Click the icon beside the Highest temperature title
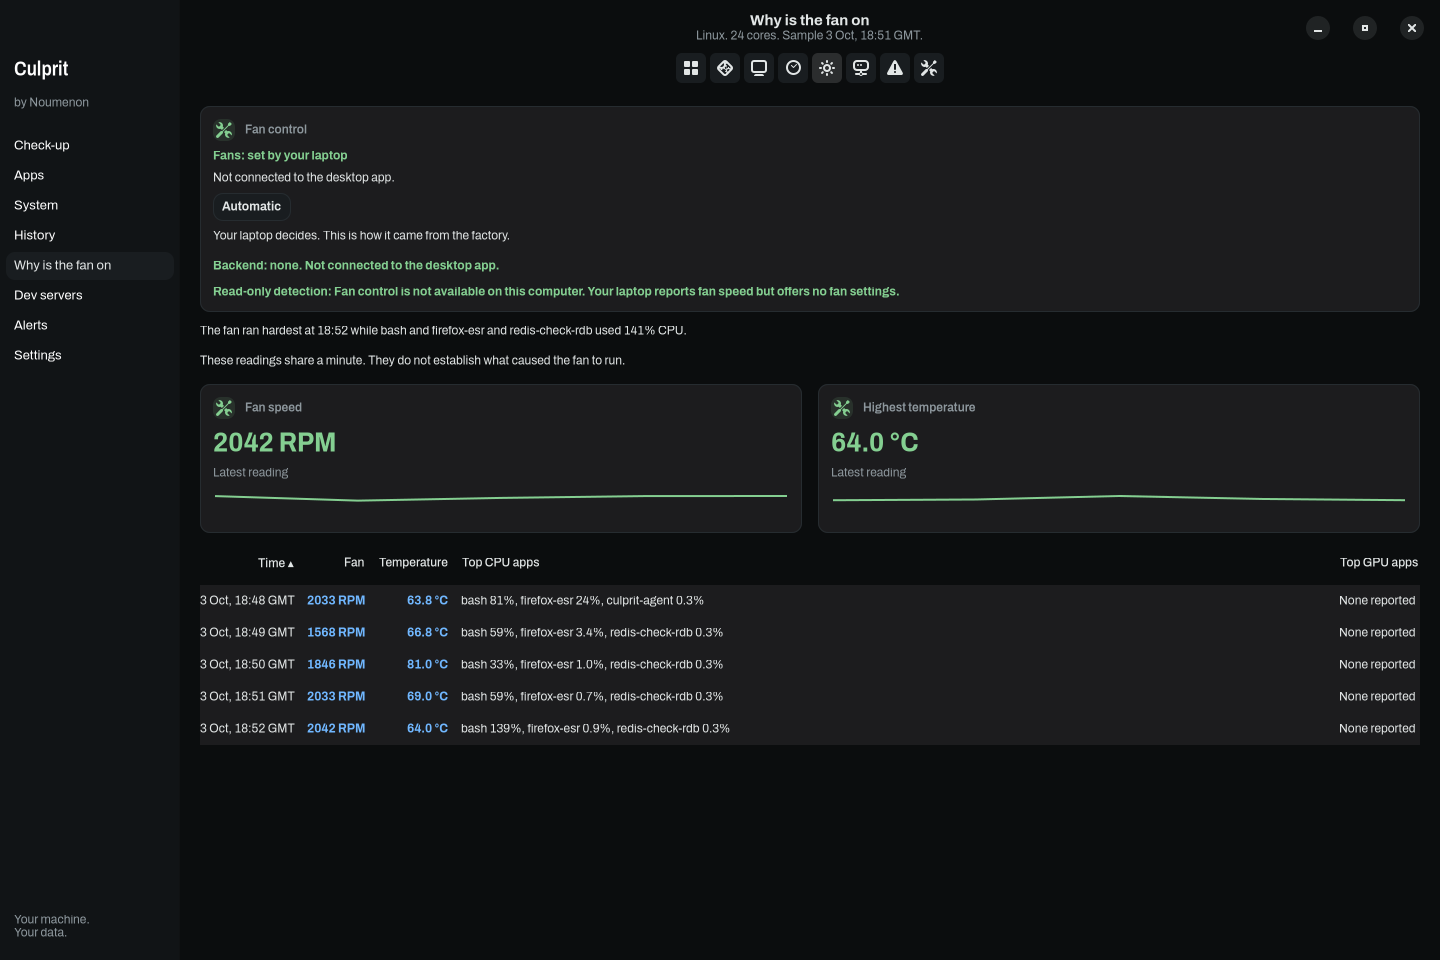Image resolution: width=1440 pixels, height=960 pixels. pos(842,407)
